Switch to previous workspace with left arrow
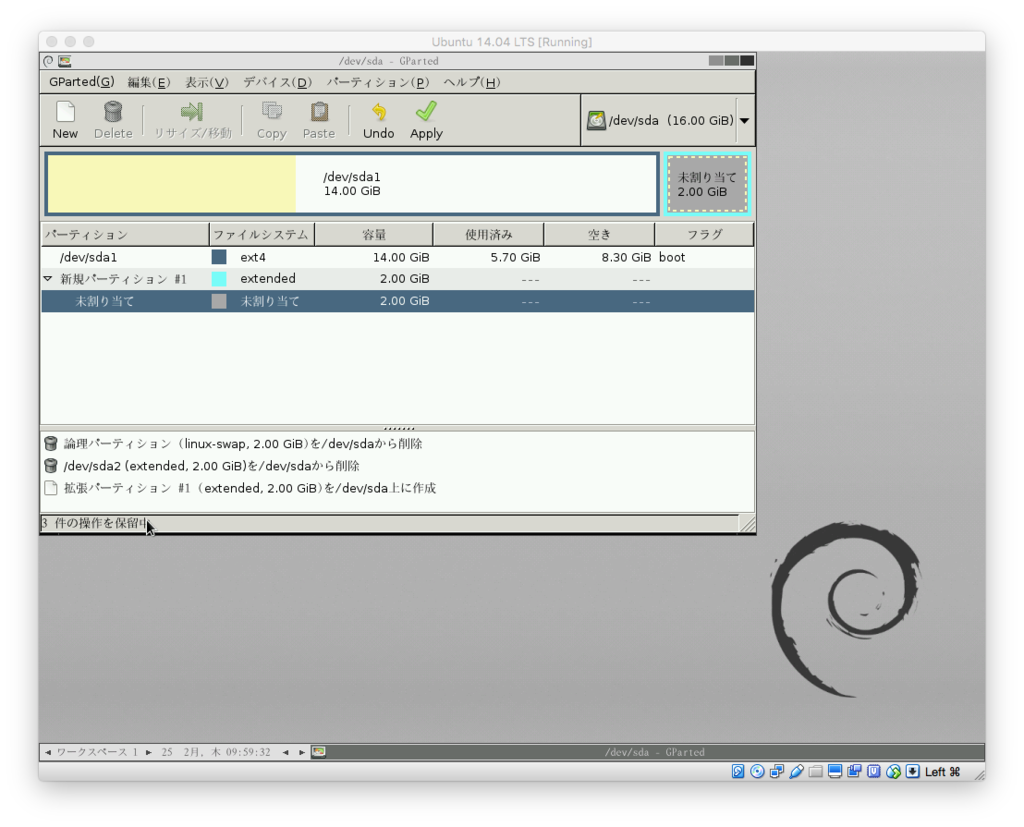 [48, 752]
